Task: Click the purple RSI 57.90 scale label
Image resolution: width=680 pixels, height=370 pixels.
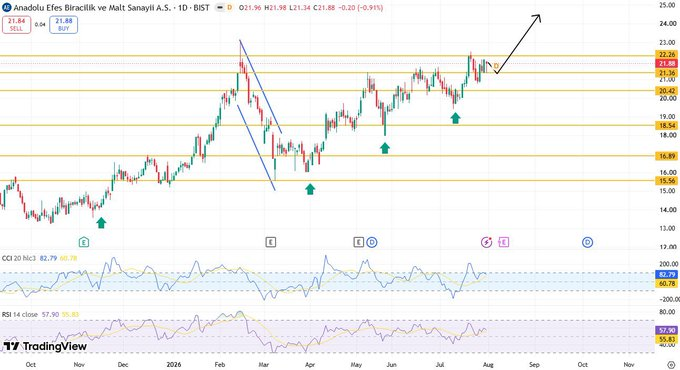Action: [x=667, y=331]
